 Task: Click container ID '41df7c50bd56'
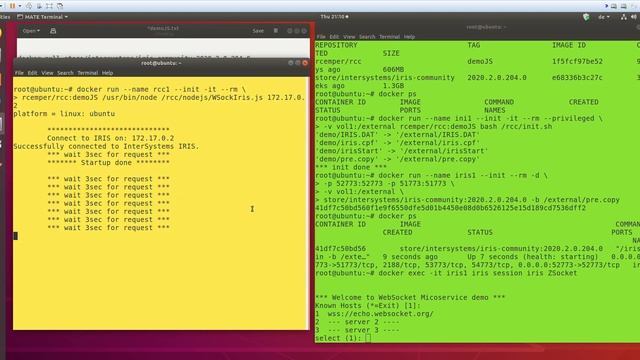[x=340, y=249]
